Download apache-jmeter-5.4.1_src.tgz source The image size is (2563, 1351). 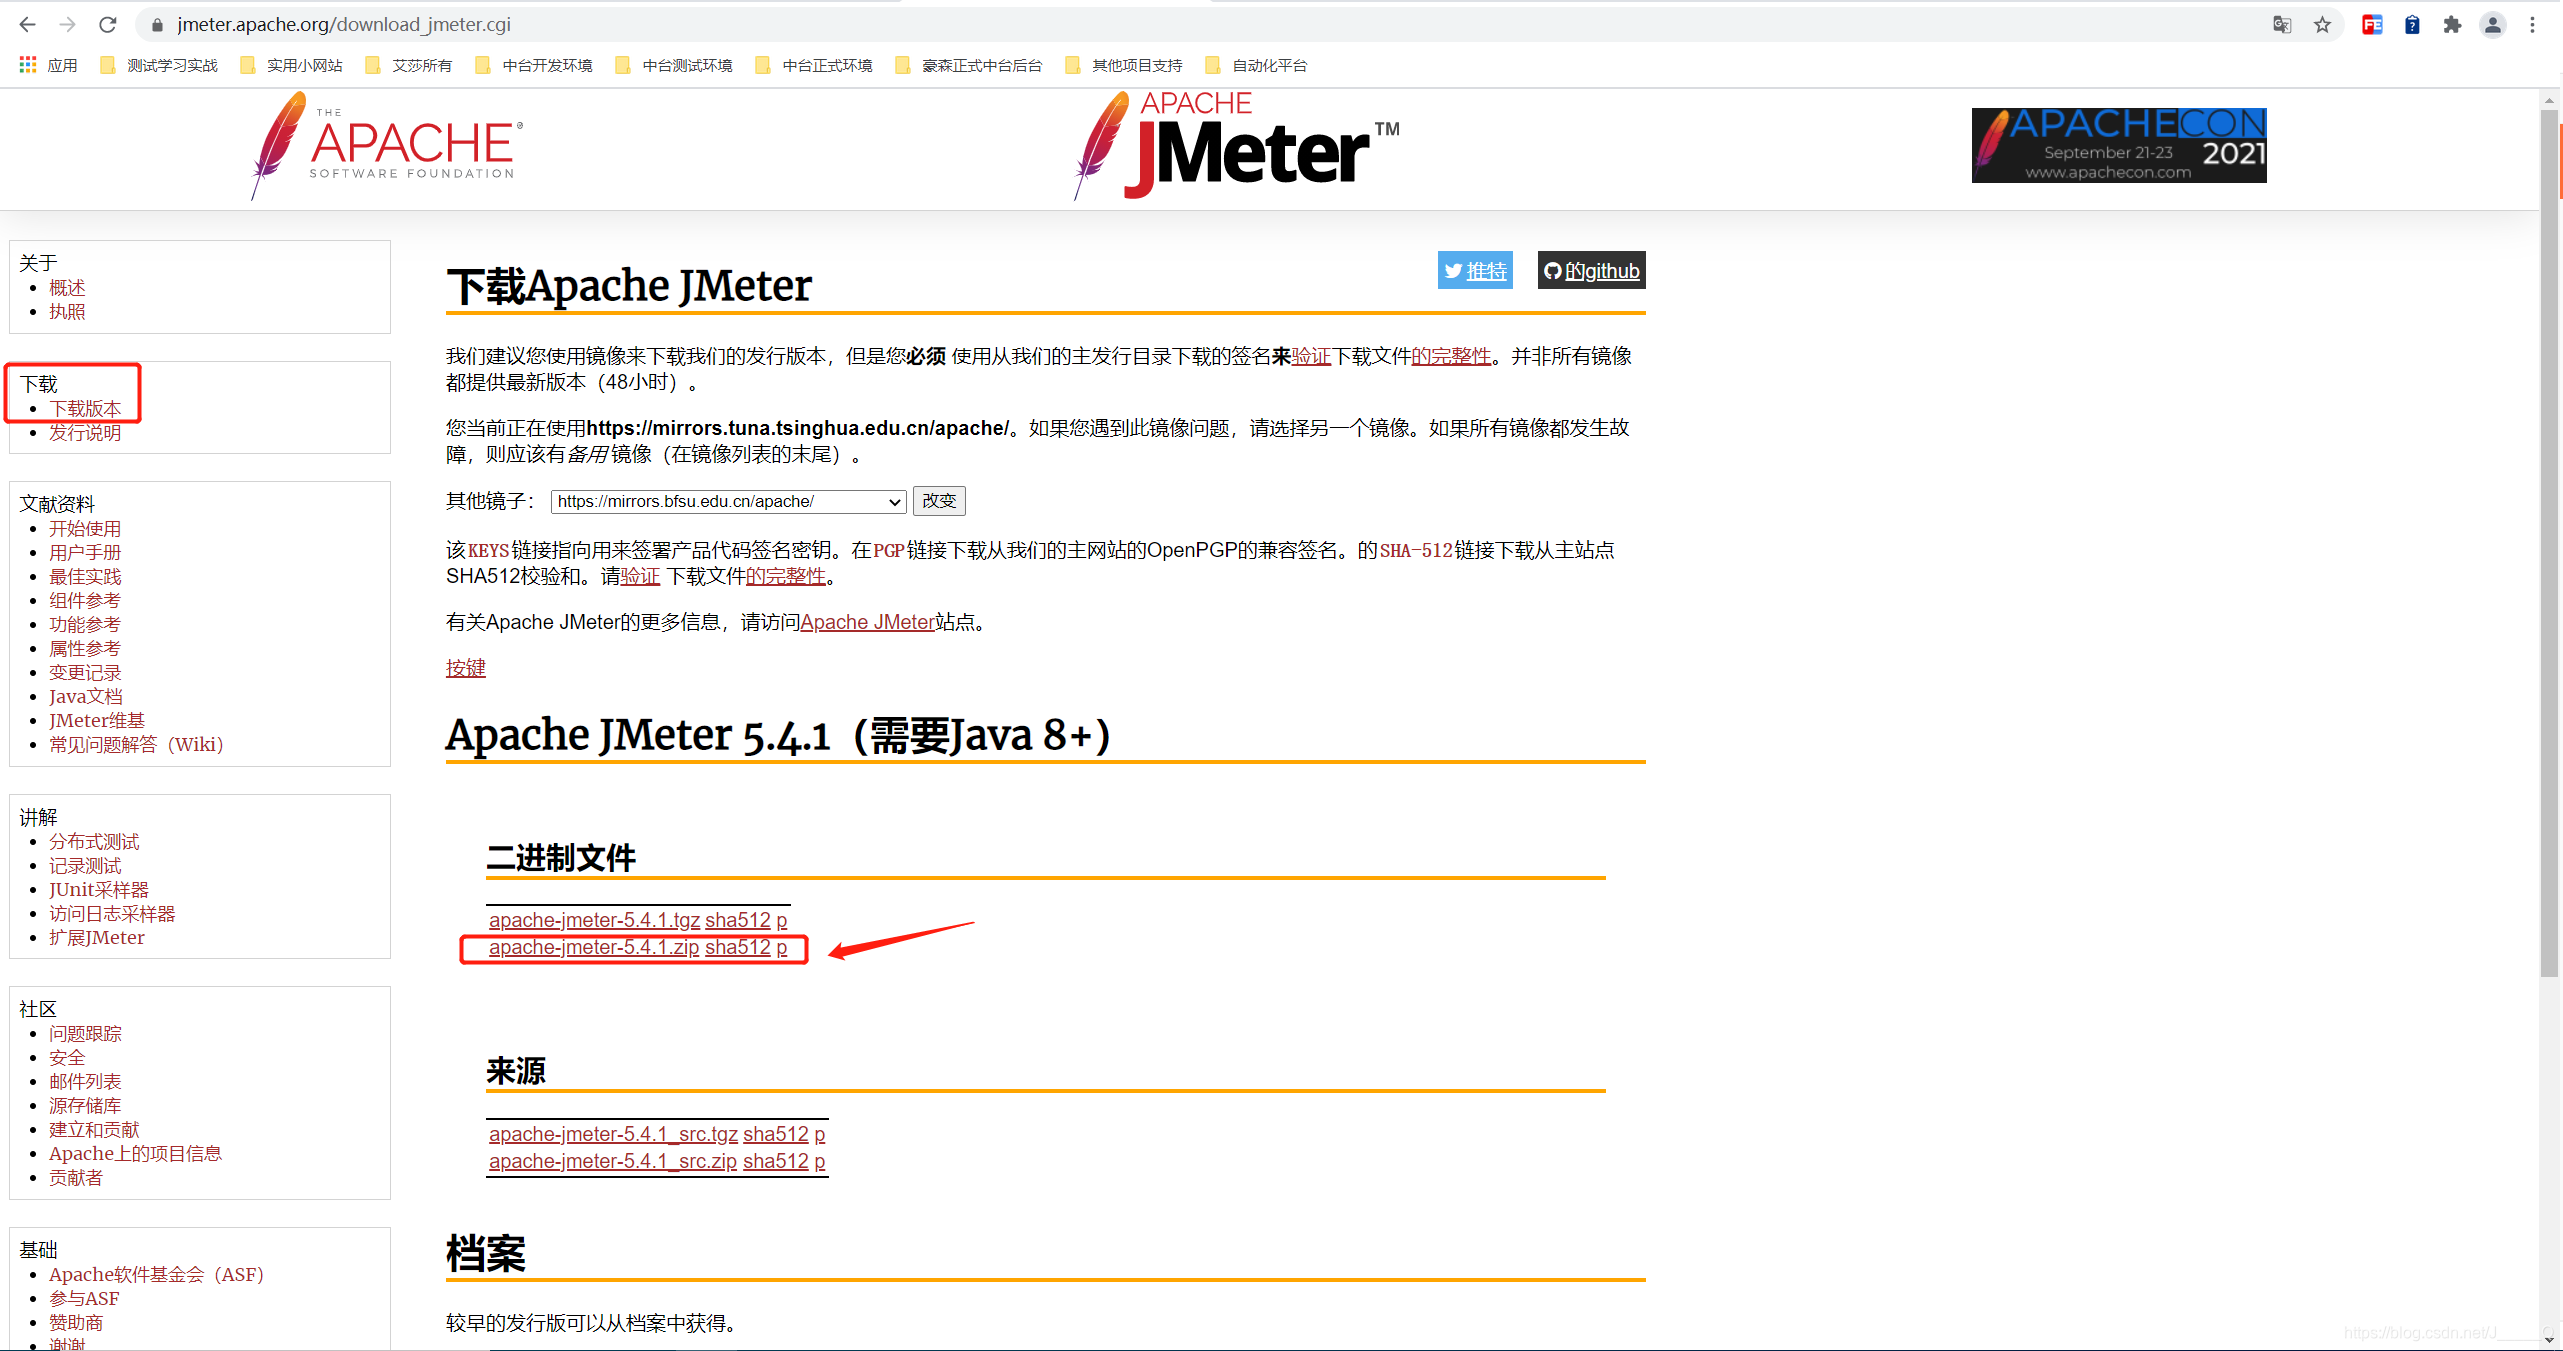click(613, 1134)
